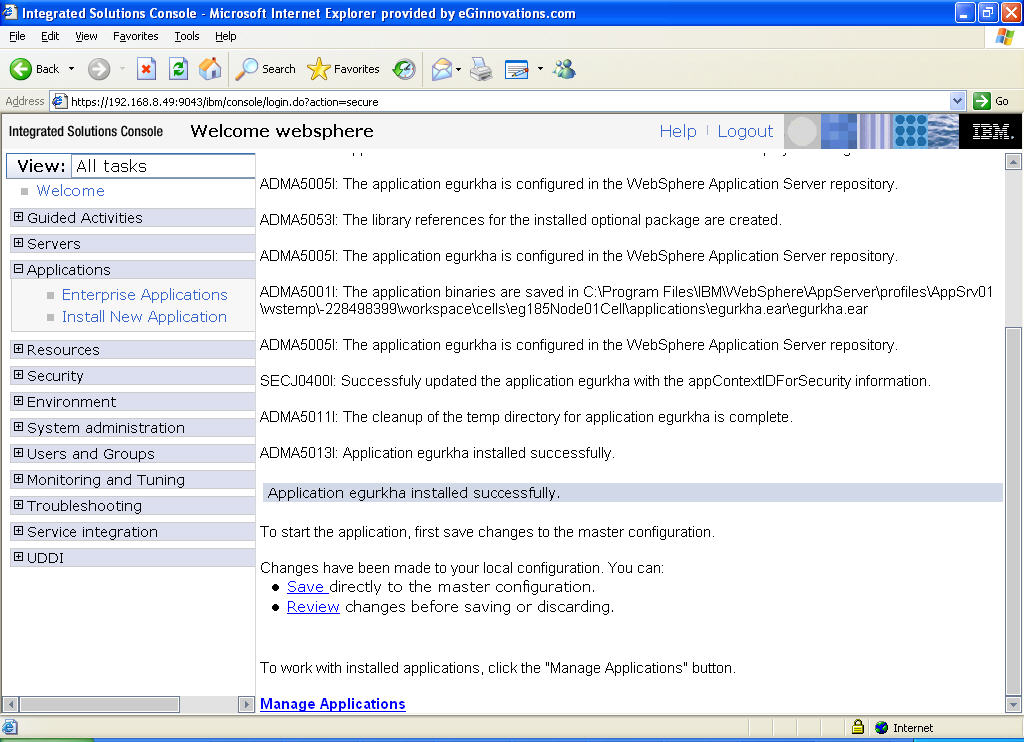Open the View menu
The width and height of the screenshot is (1024, 742).
click(86, 36)
